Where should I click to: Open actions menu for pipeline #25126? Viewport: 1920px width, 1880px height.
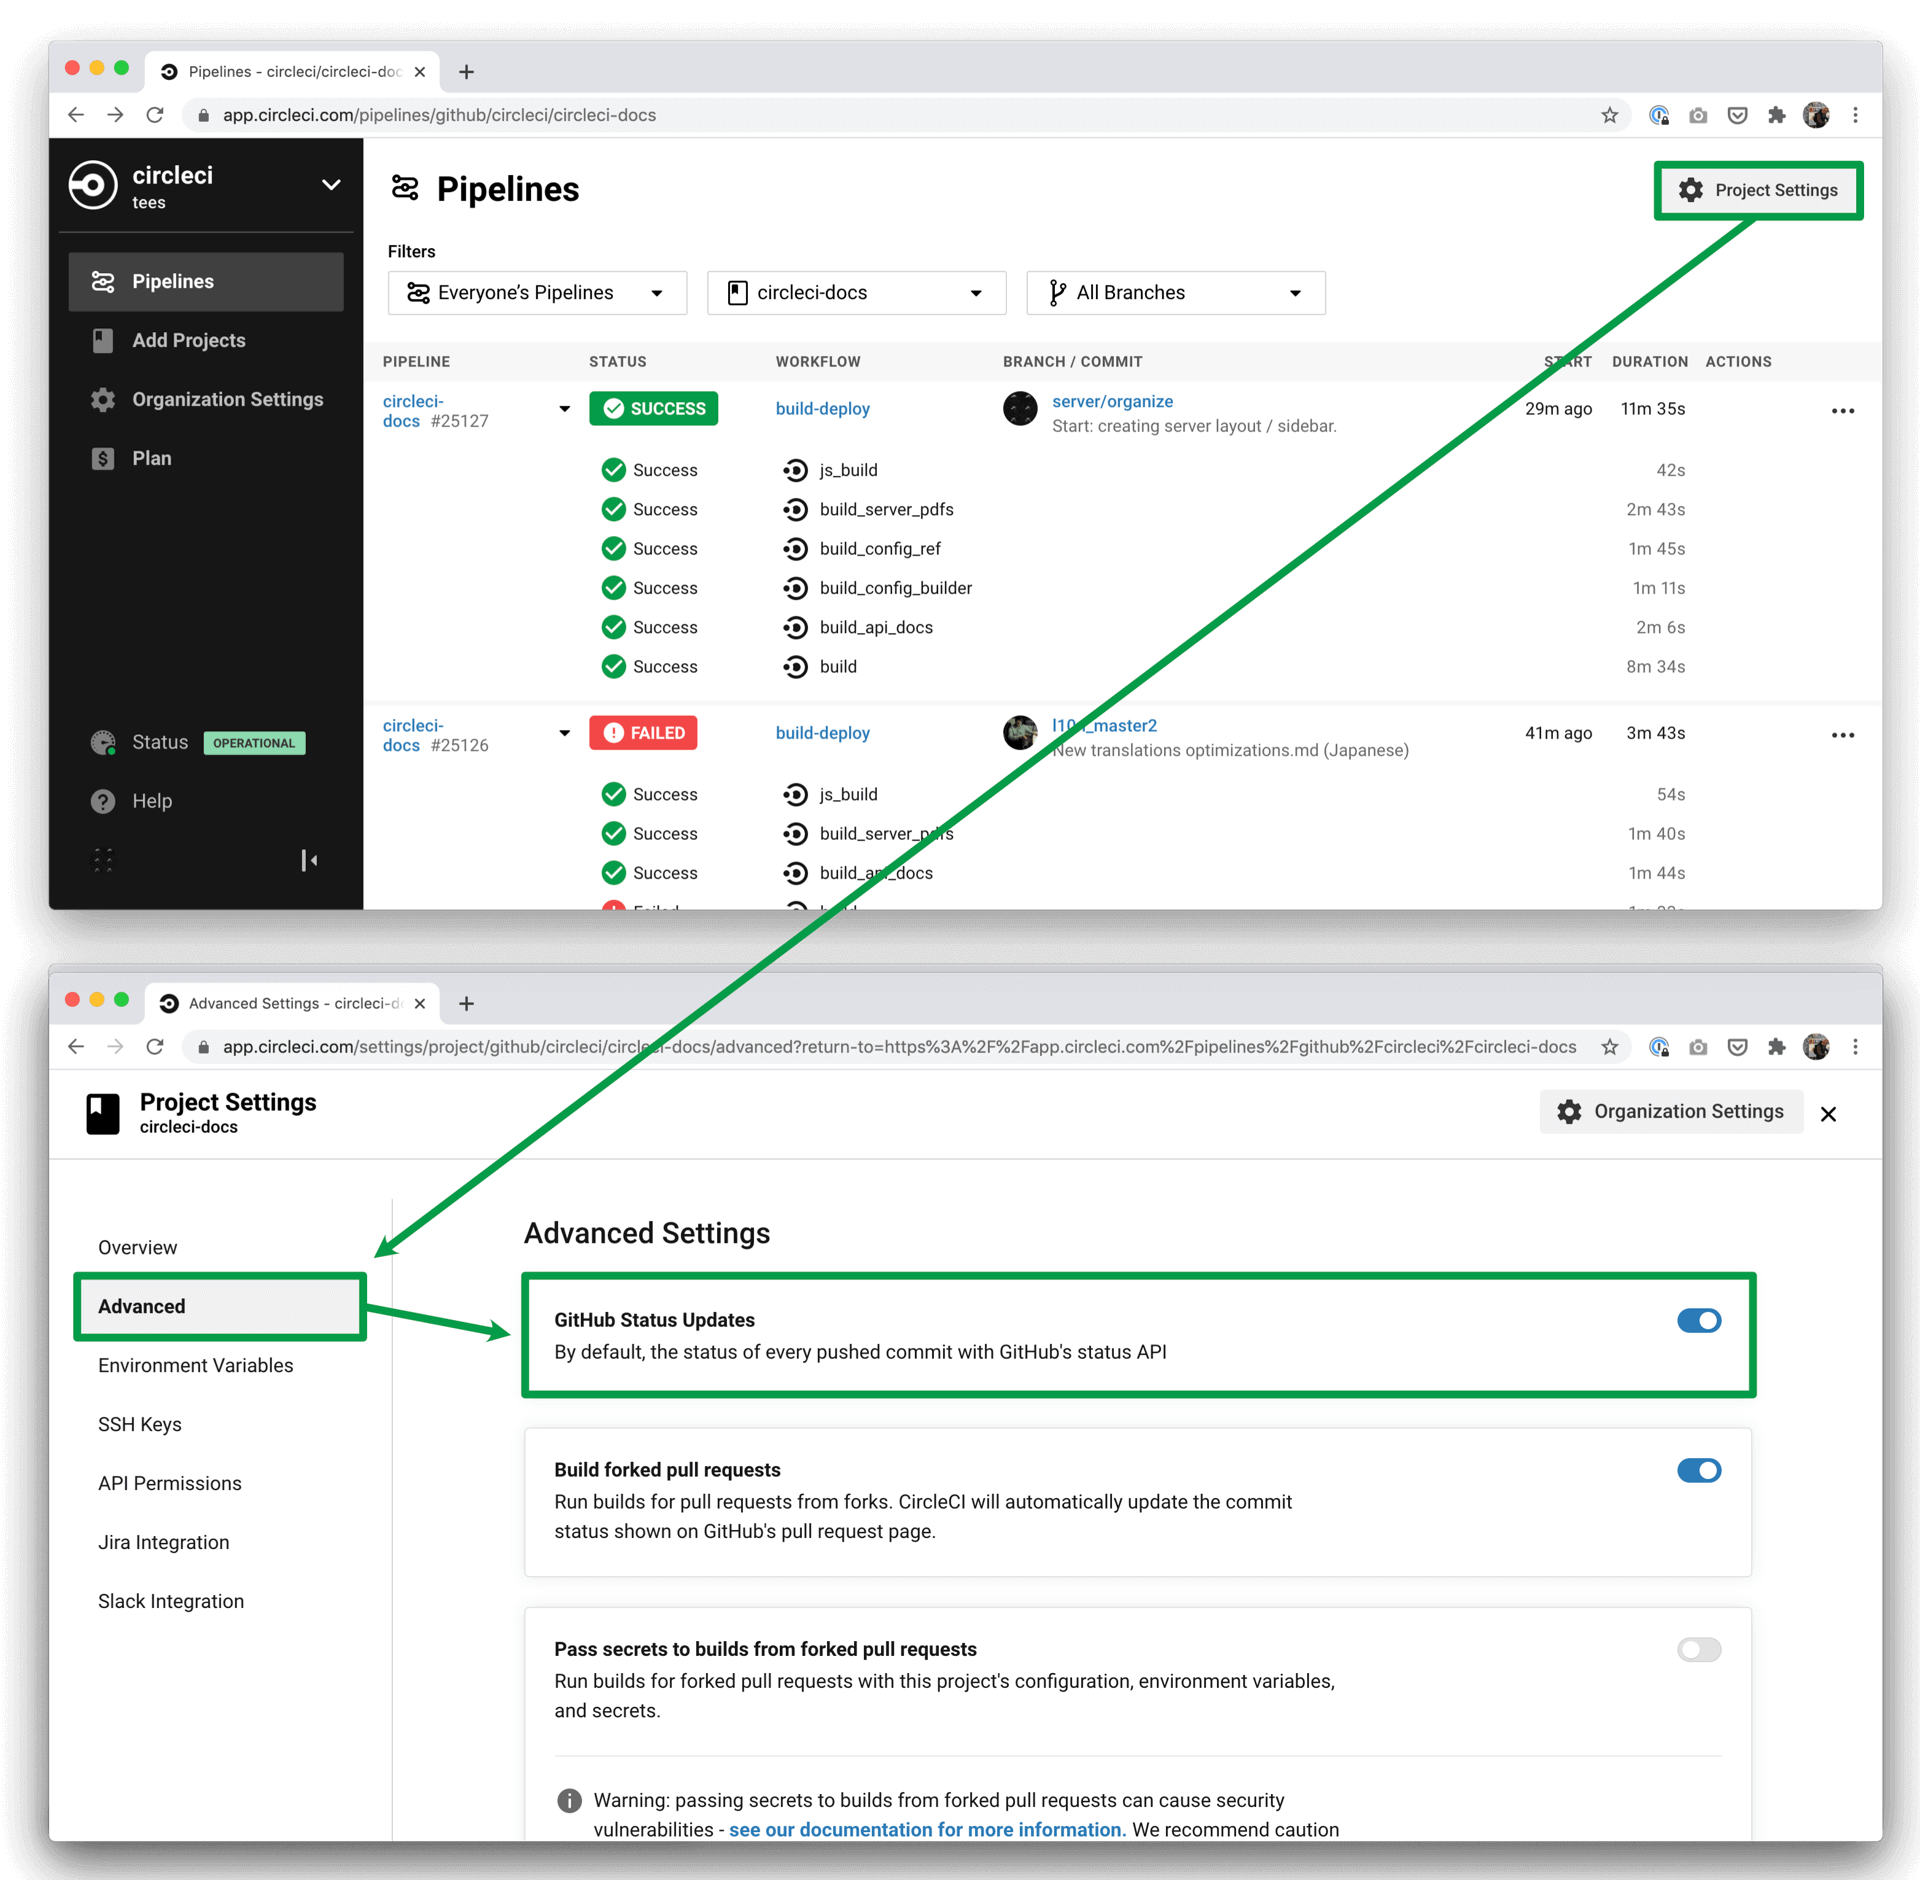(x=1842, y=735)
